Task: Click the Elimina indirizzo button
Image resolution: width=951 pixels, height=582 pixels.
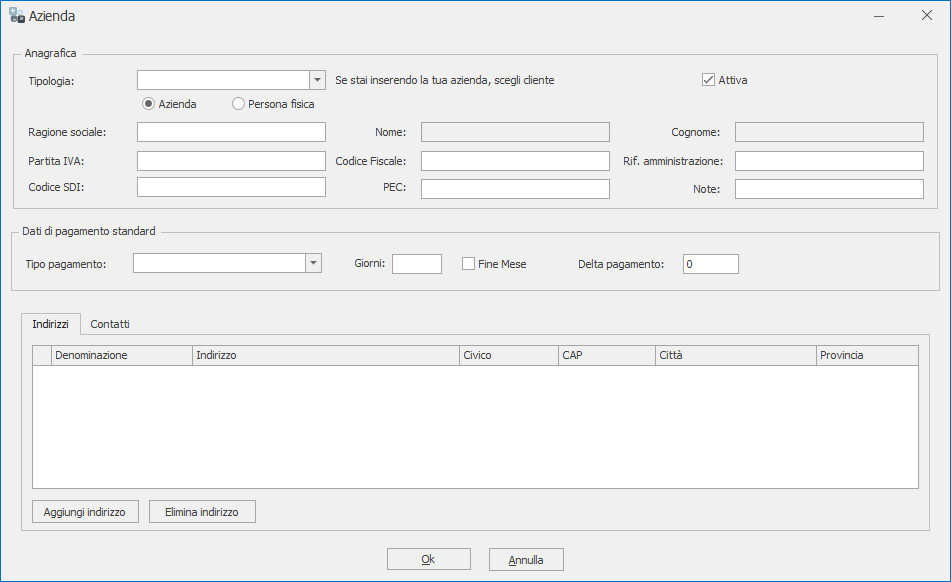Action: click(x=202, y=512)
